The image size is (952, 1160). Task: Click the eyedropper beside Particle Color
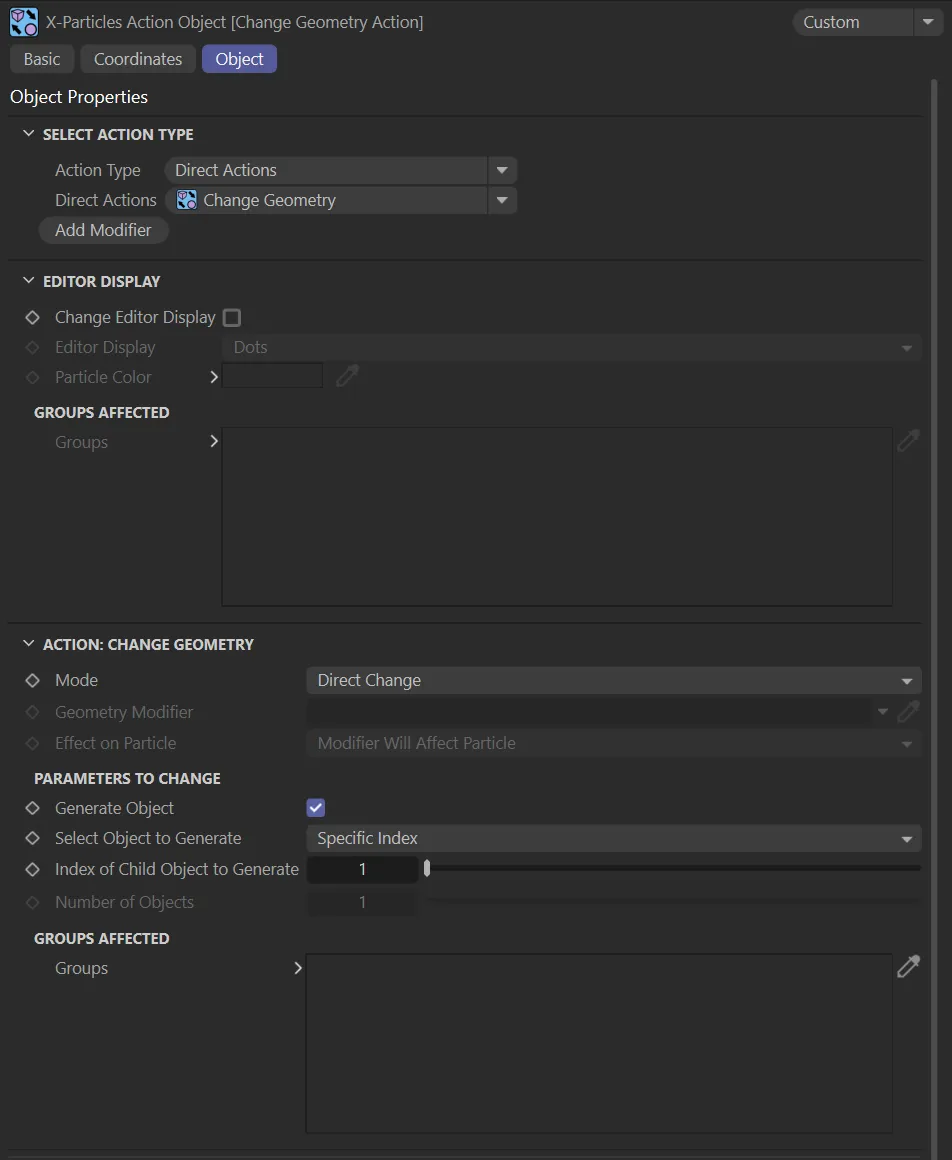pyautogui.click(x=347, y=376)
